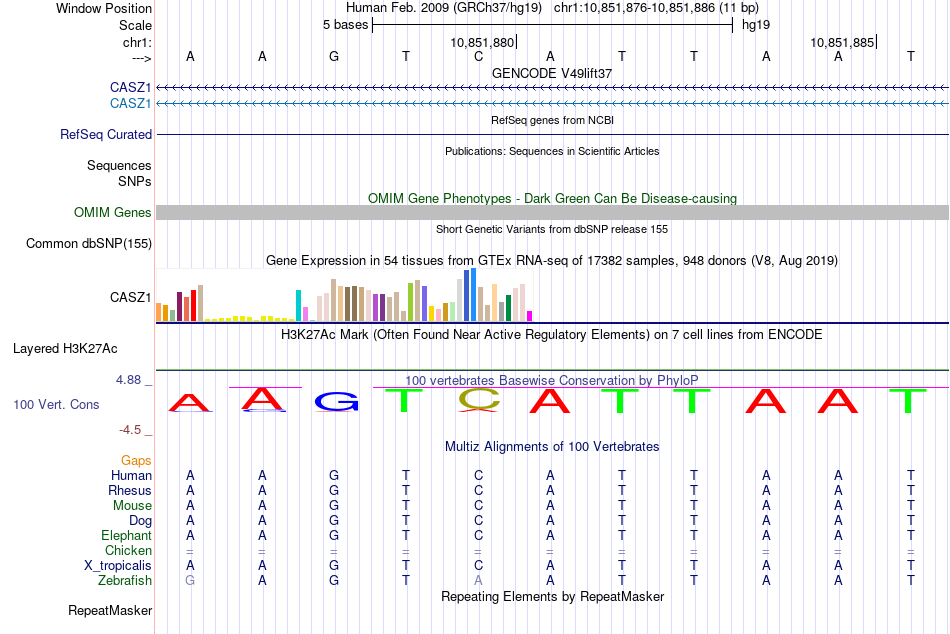Click the SNPs track label
950x634 pixels.
point(135,181)
